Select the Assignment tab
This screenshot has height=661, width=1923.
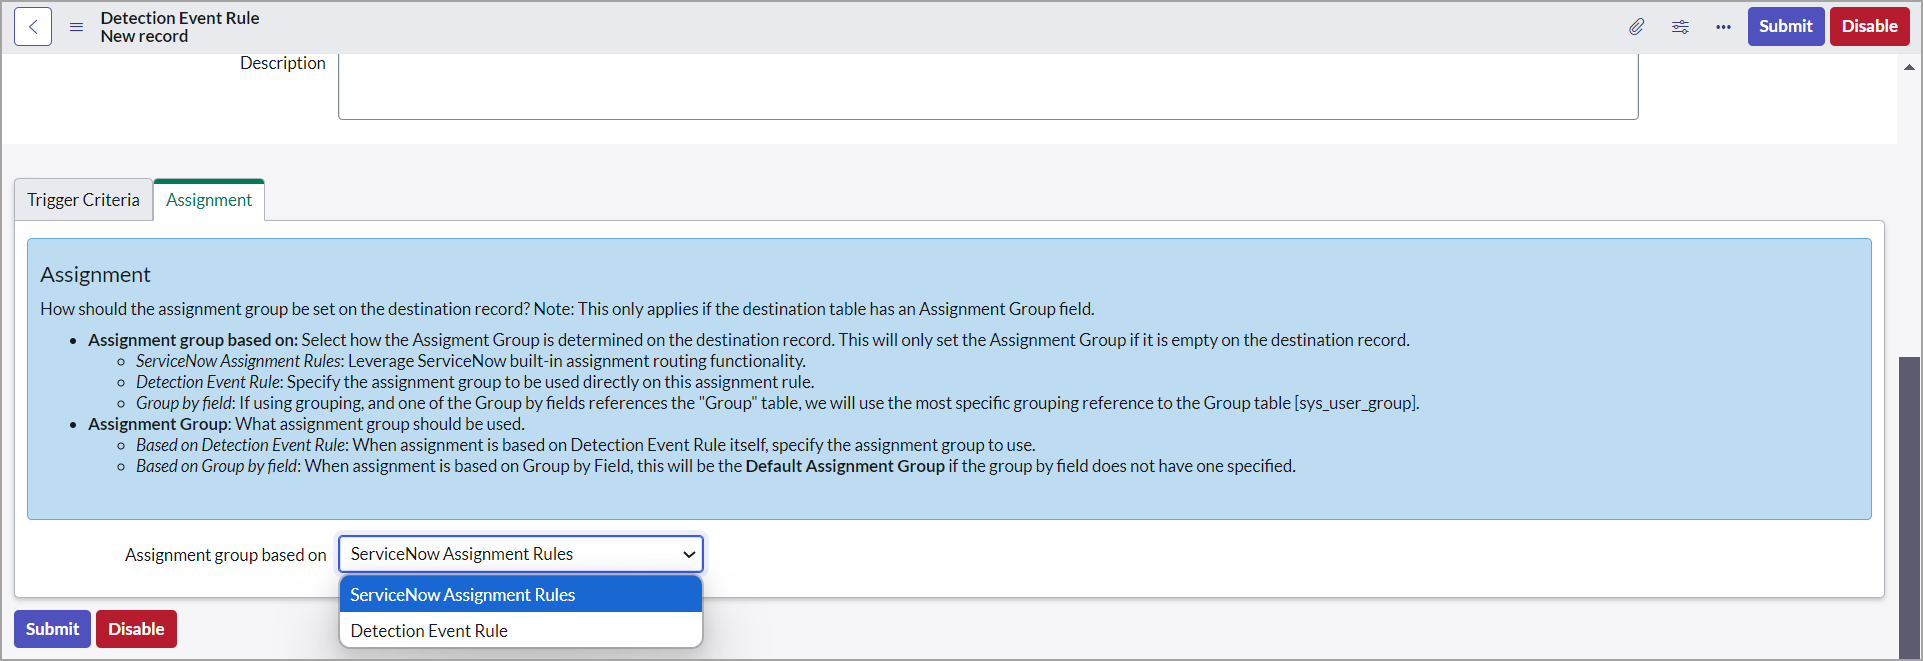tap(209, 200)
